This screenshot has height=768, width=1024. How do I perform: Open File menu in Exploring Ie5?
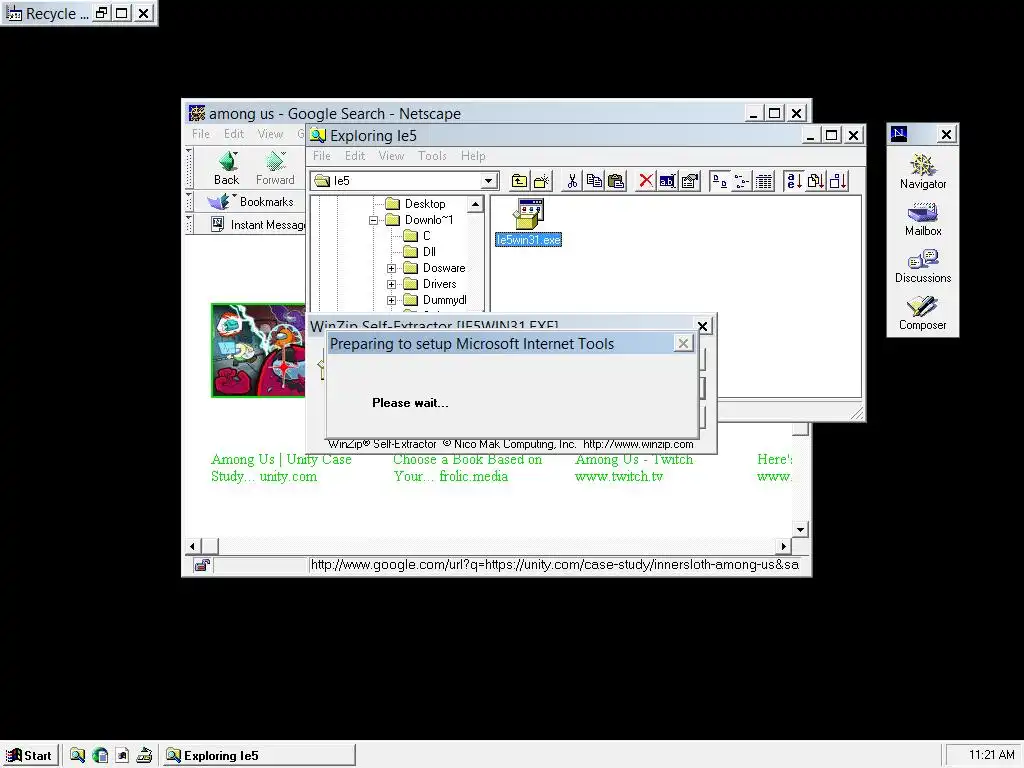point(322,156)
